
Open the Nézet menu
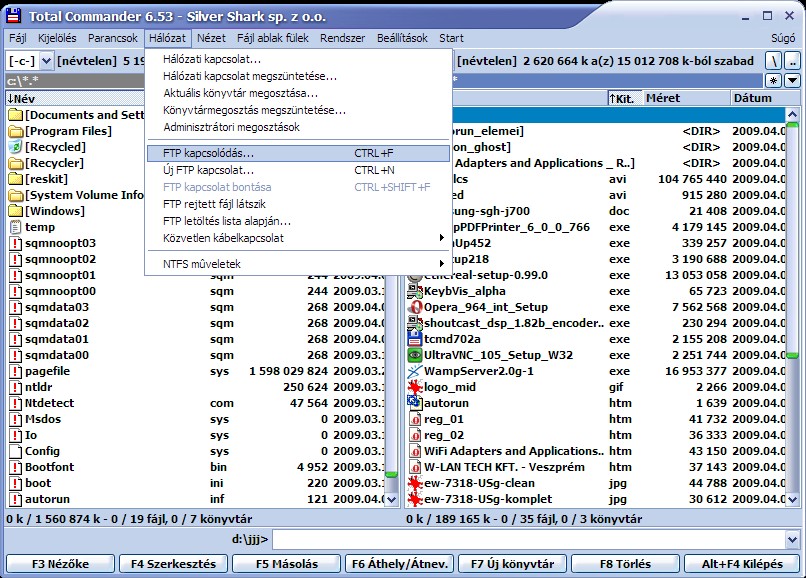tap(211, 38)
